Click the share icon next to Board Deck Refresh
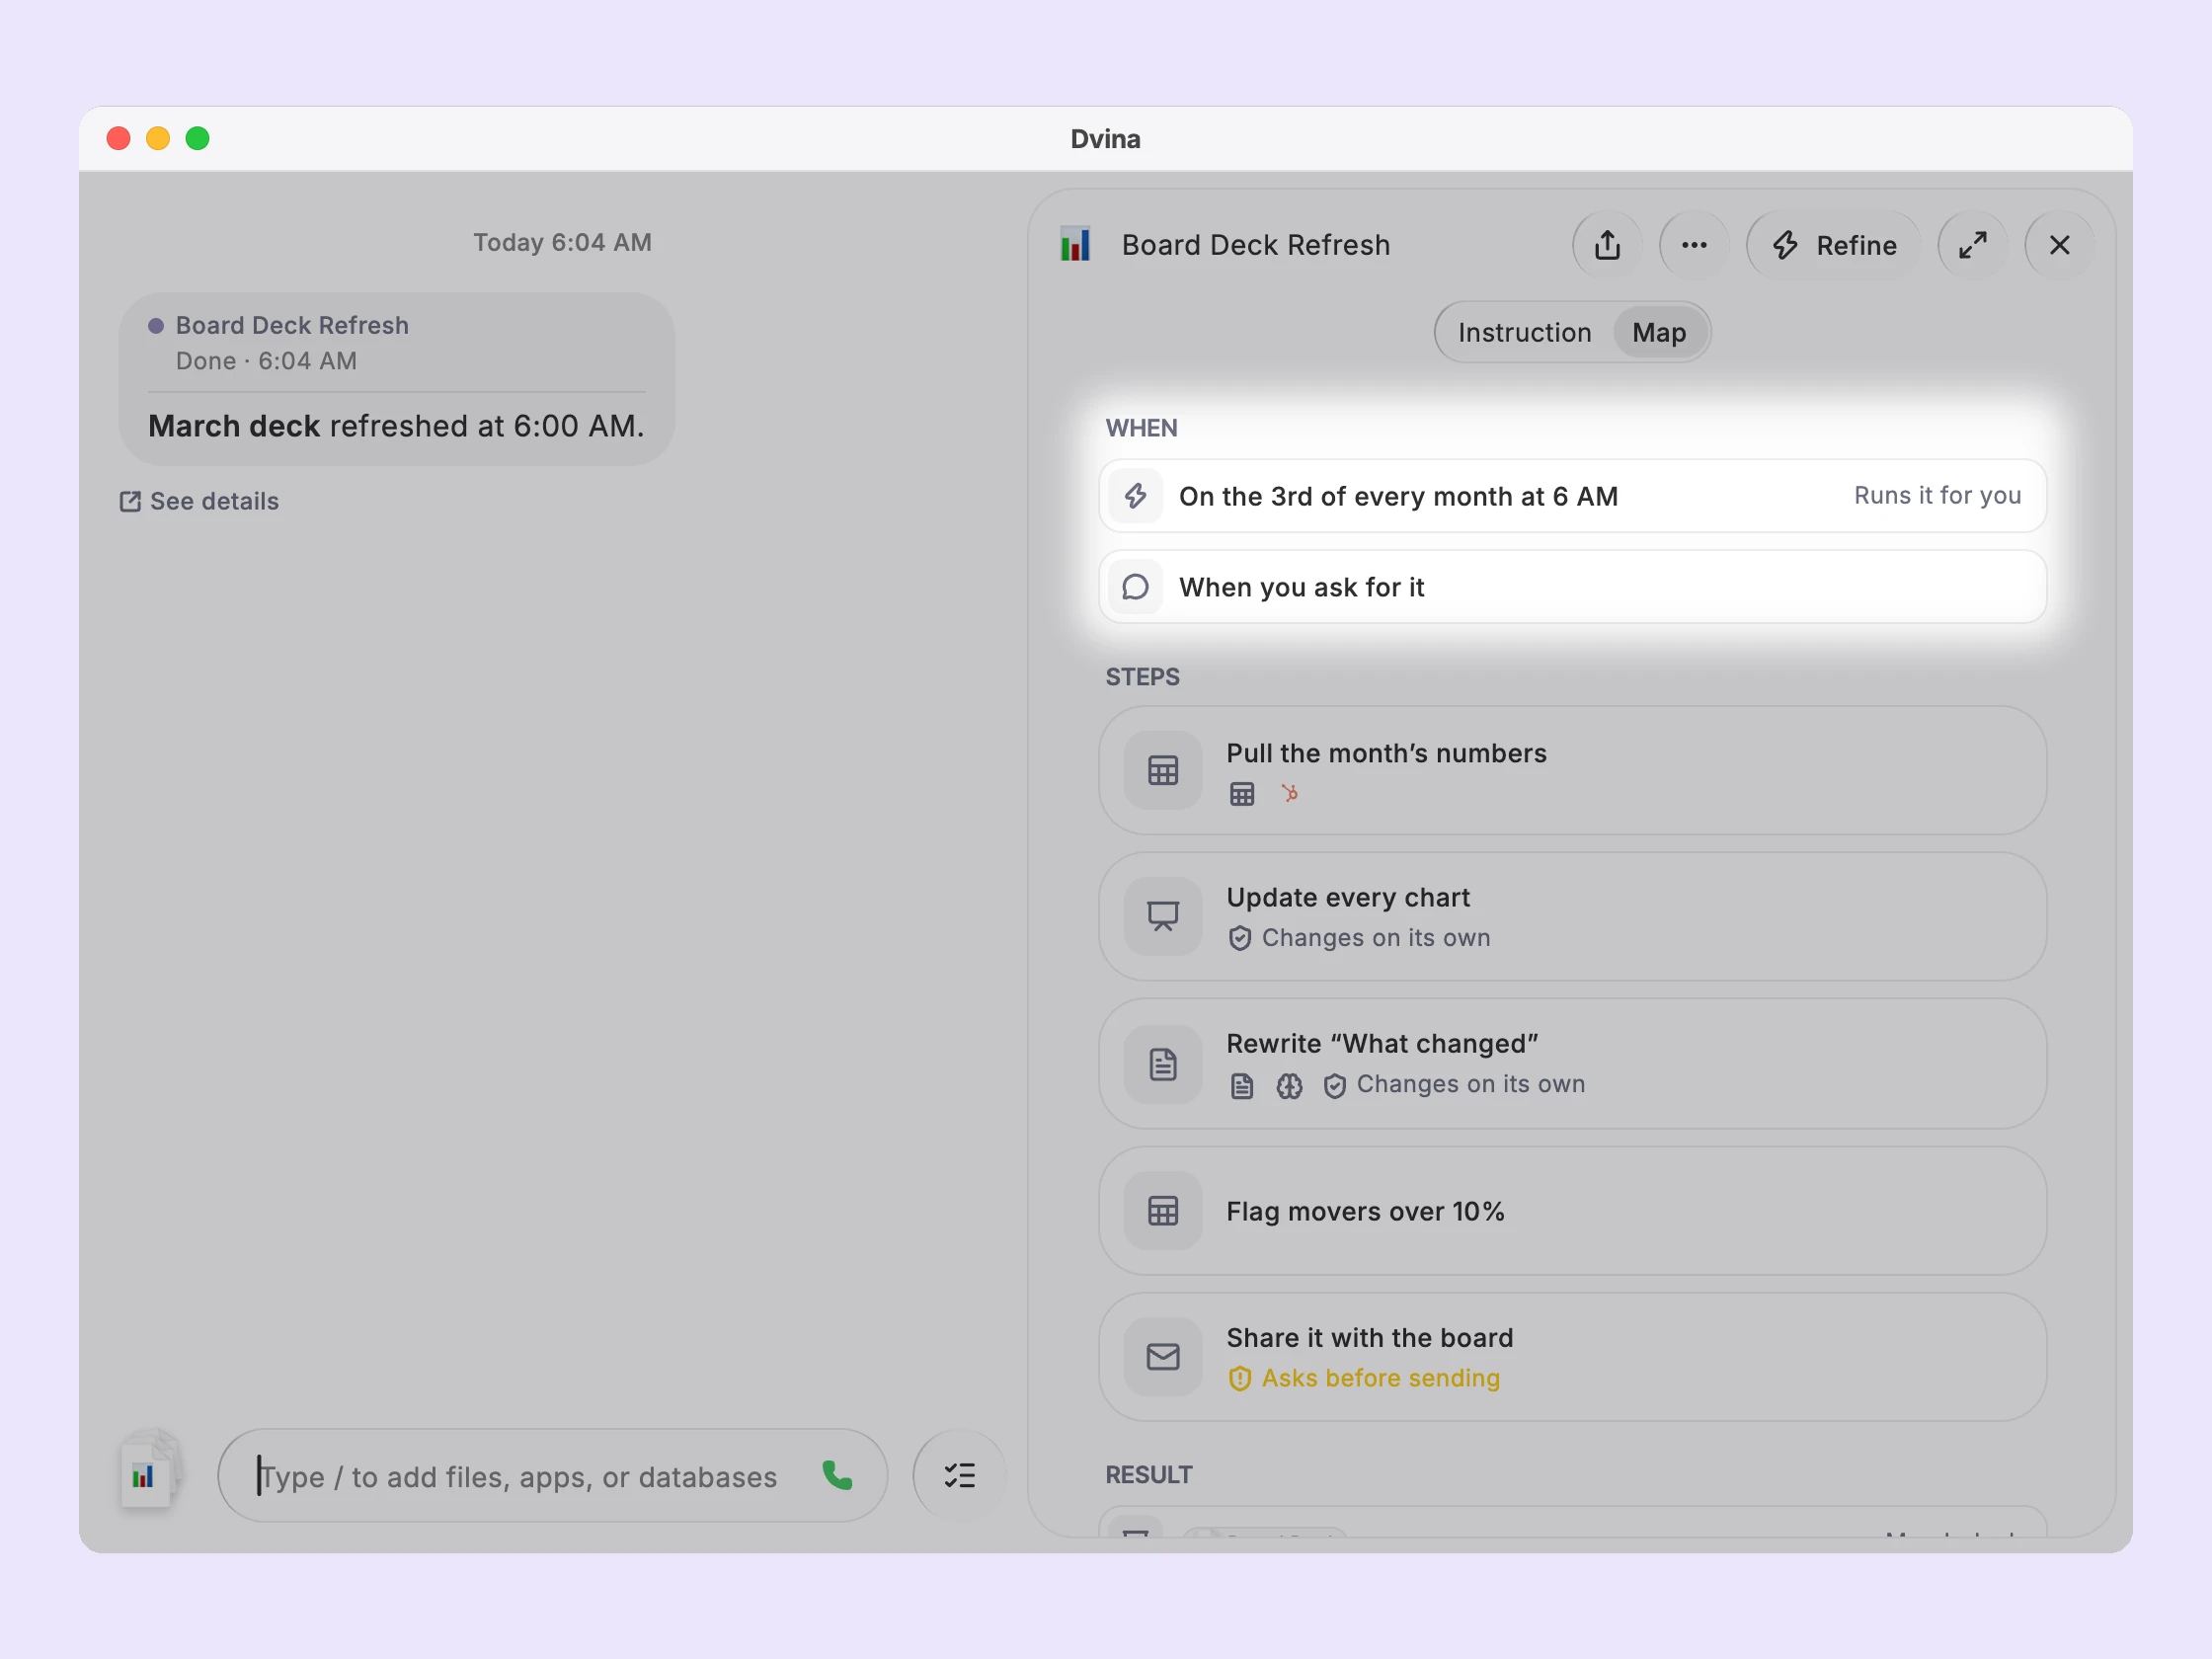The width and height of the screenshot is (2212, 1659). (x=1607, y=245)
